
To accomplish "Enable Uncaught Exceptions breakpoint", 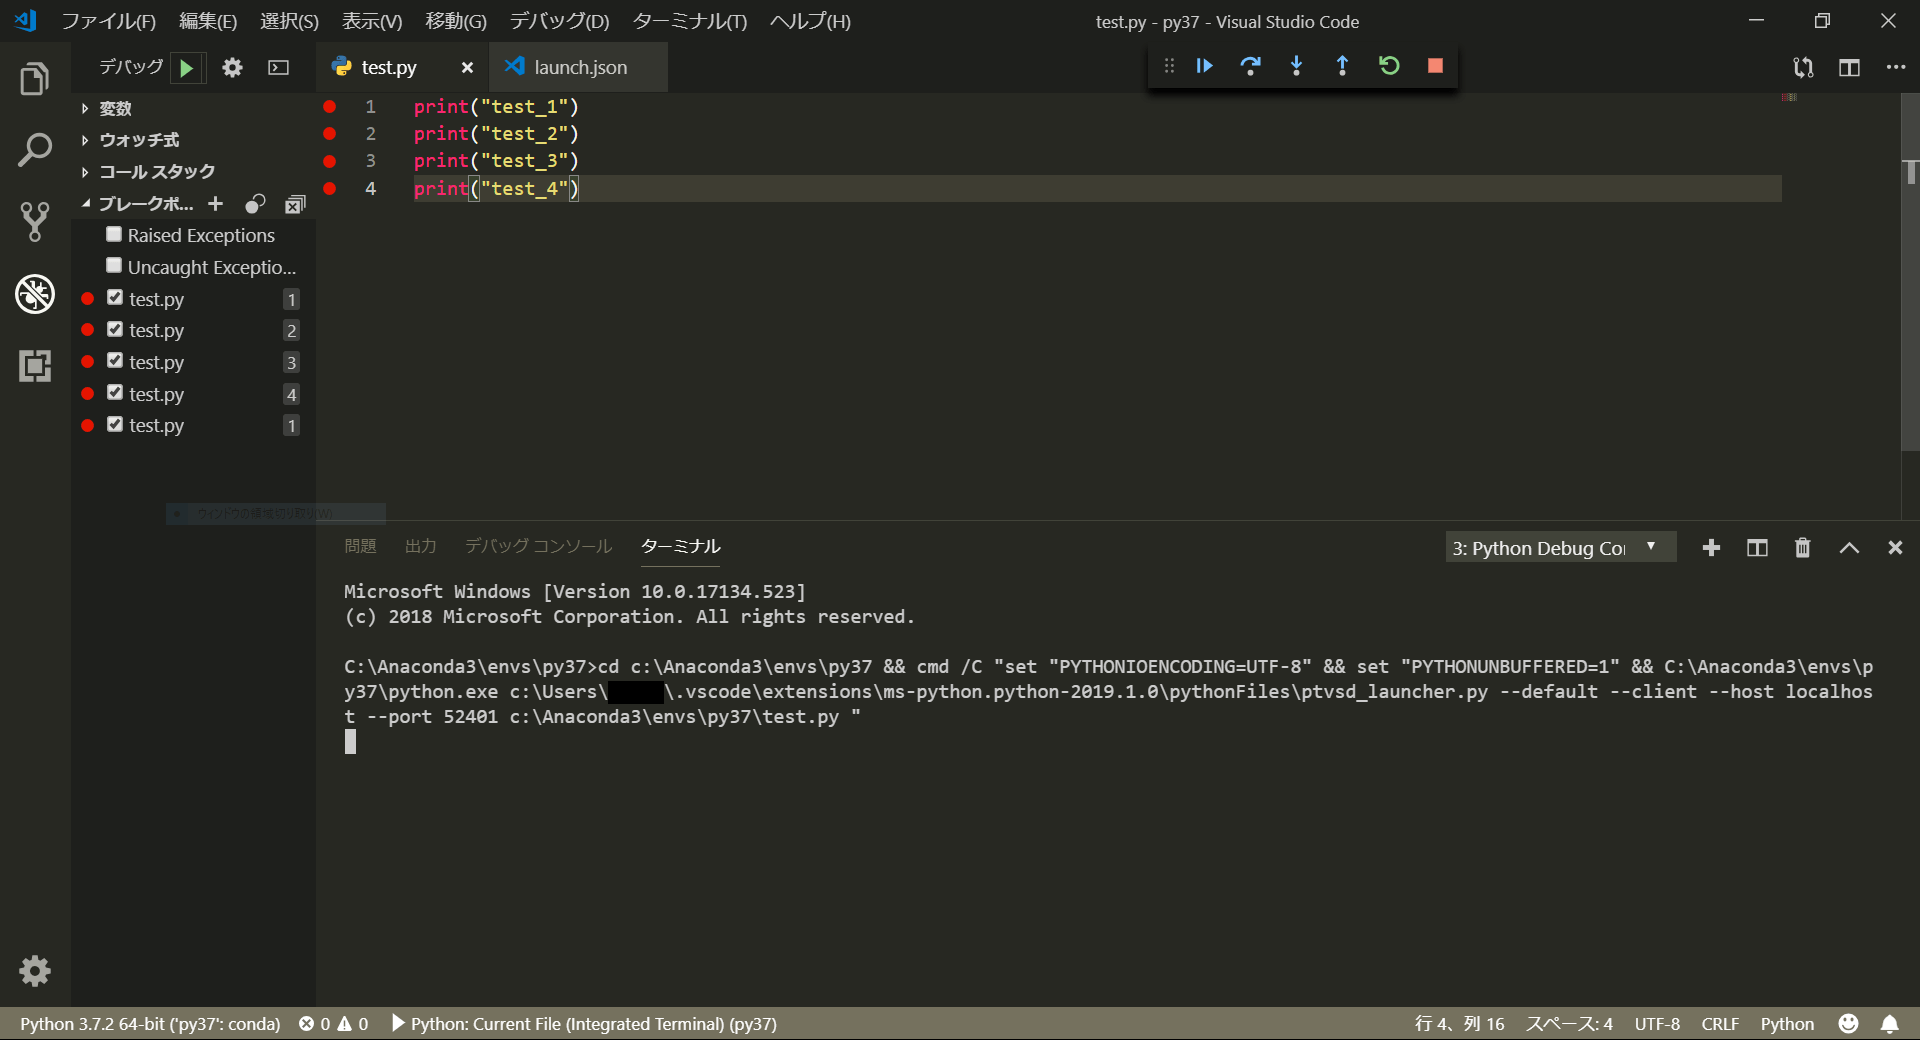I will coord(114,266).
